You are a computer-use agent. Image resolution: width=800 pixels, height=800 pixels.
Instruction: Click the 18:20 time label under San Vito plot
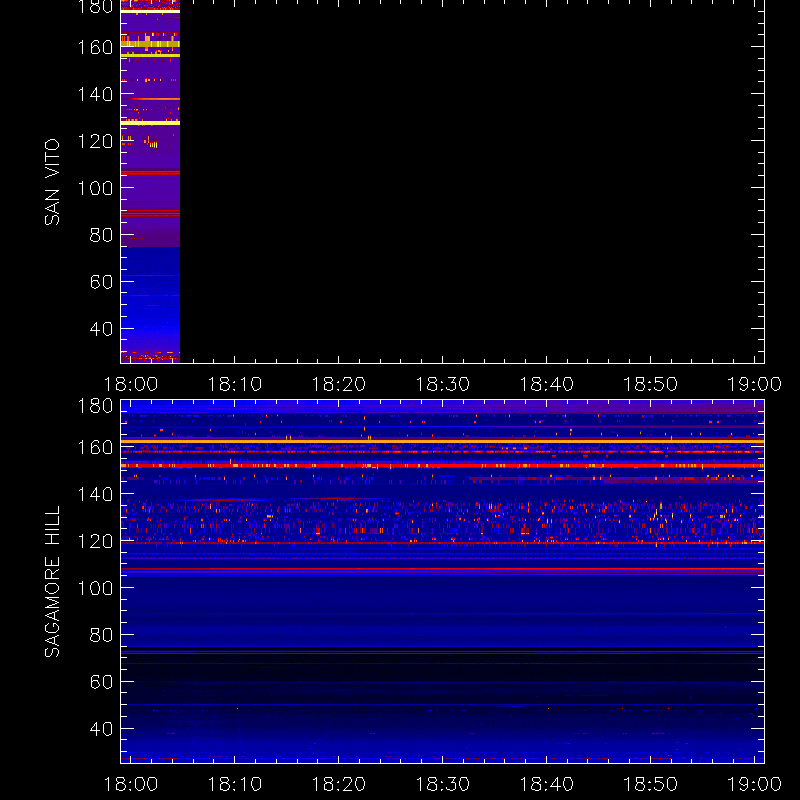[339, 384]
